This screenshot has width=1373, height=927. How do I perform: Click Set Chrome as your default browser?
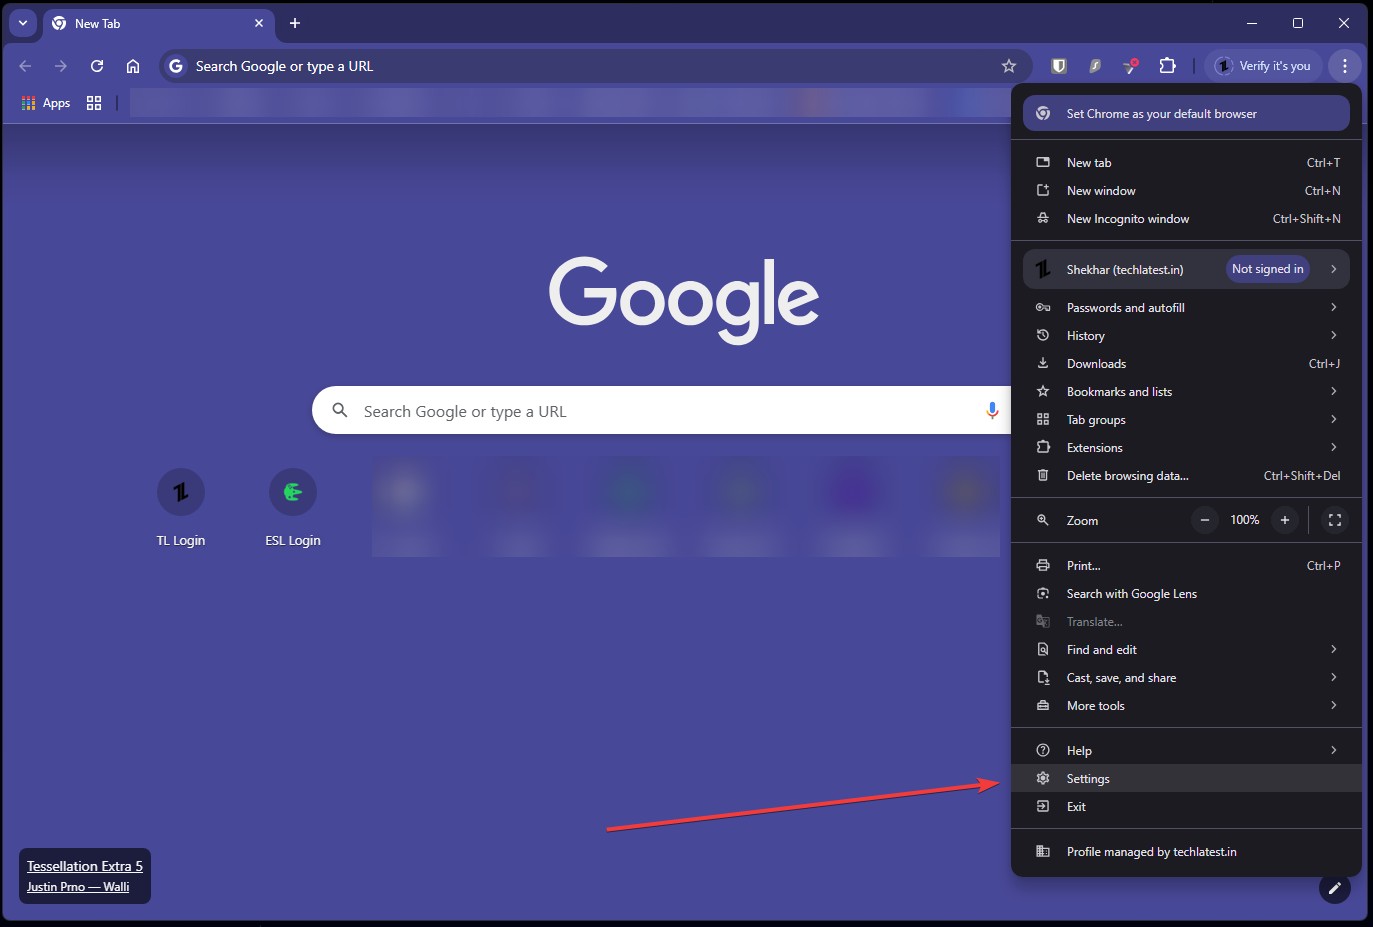point(1185,113)
